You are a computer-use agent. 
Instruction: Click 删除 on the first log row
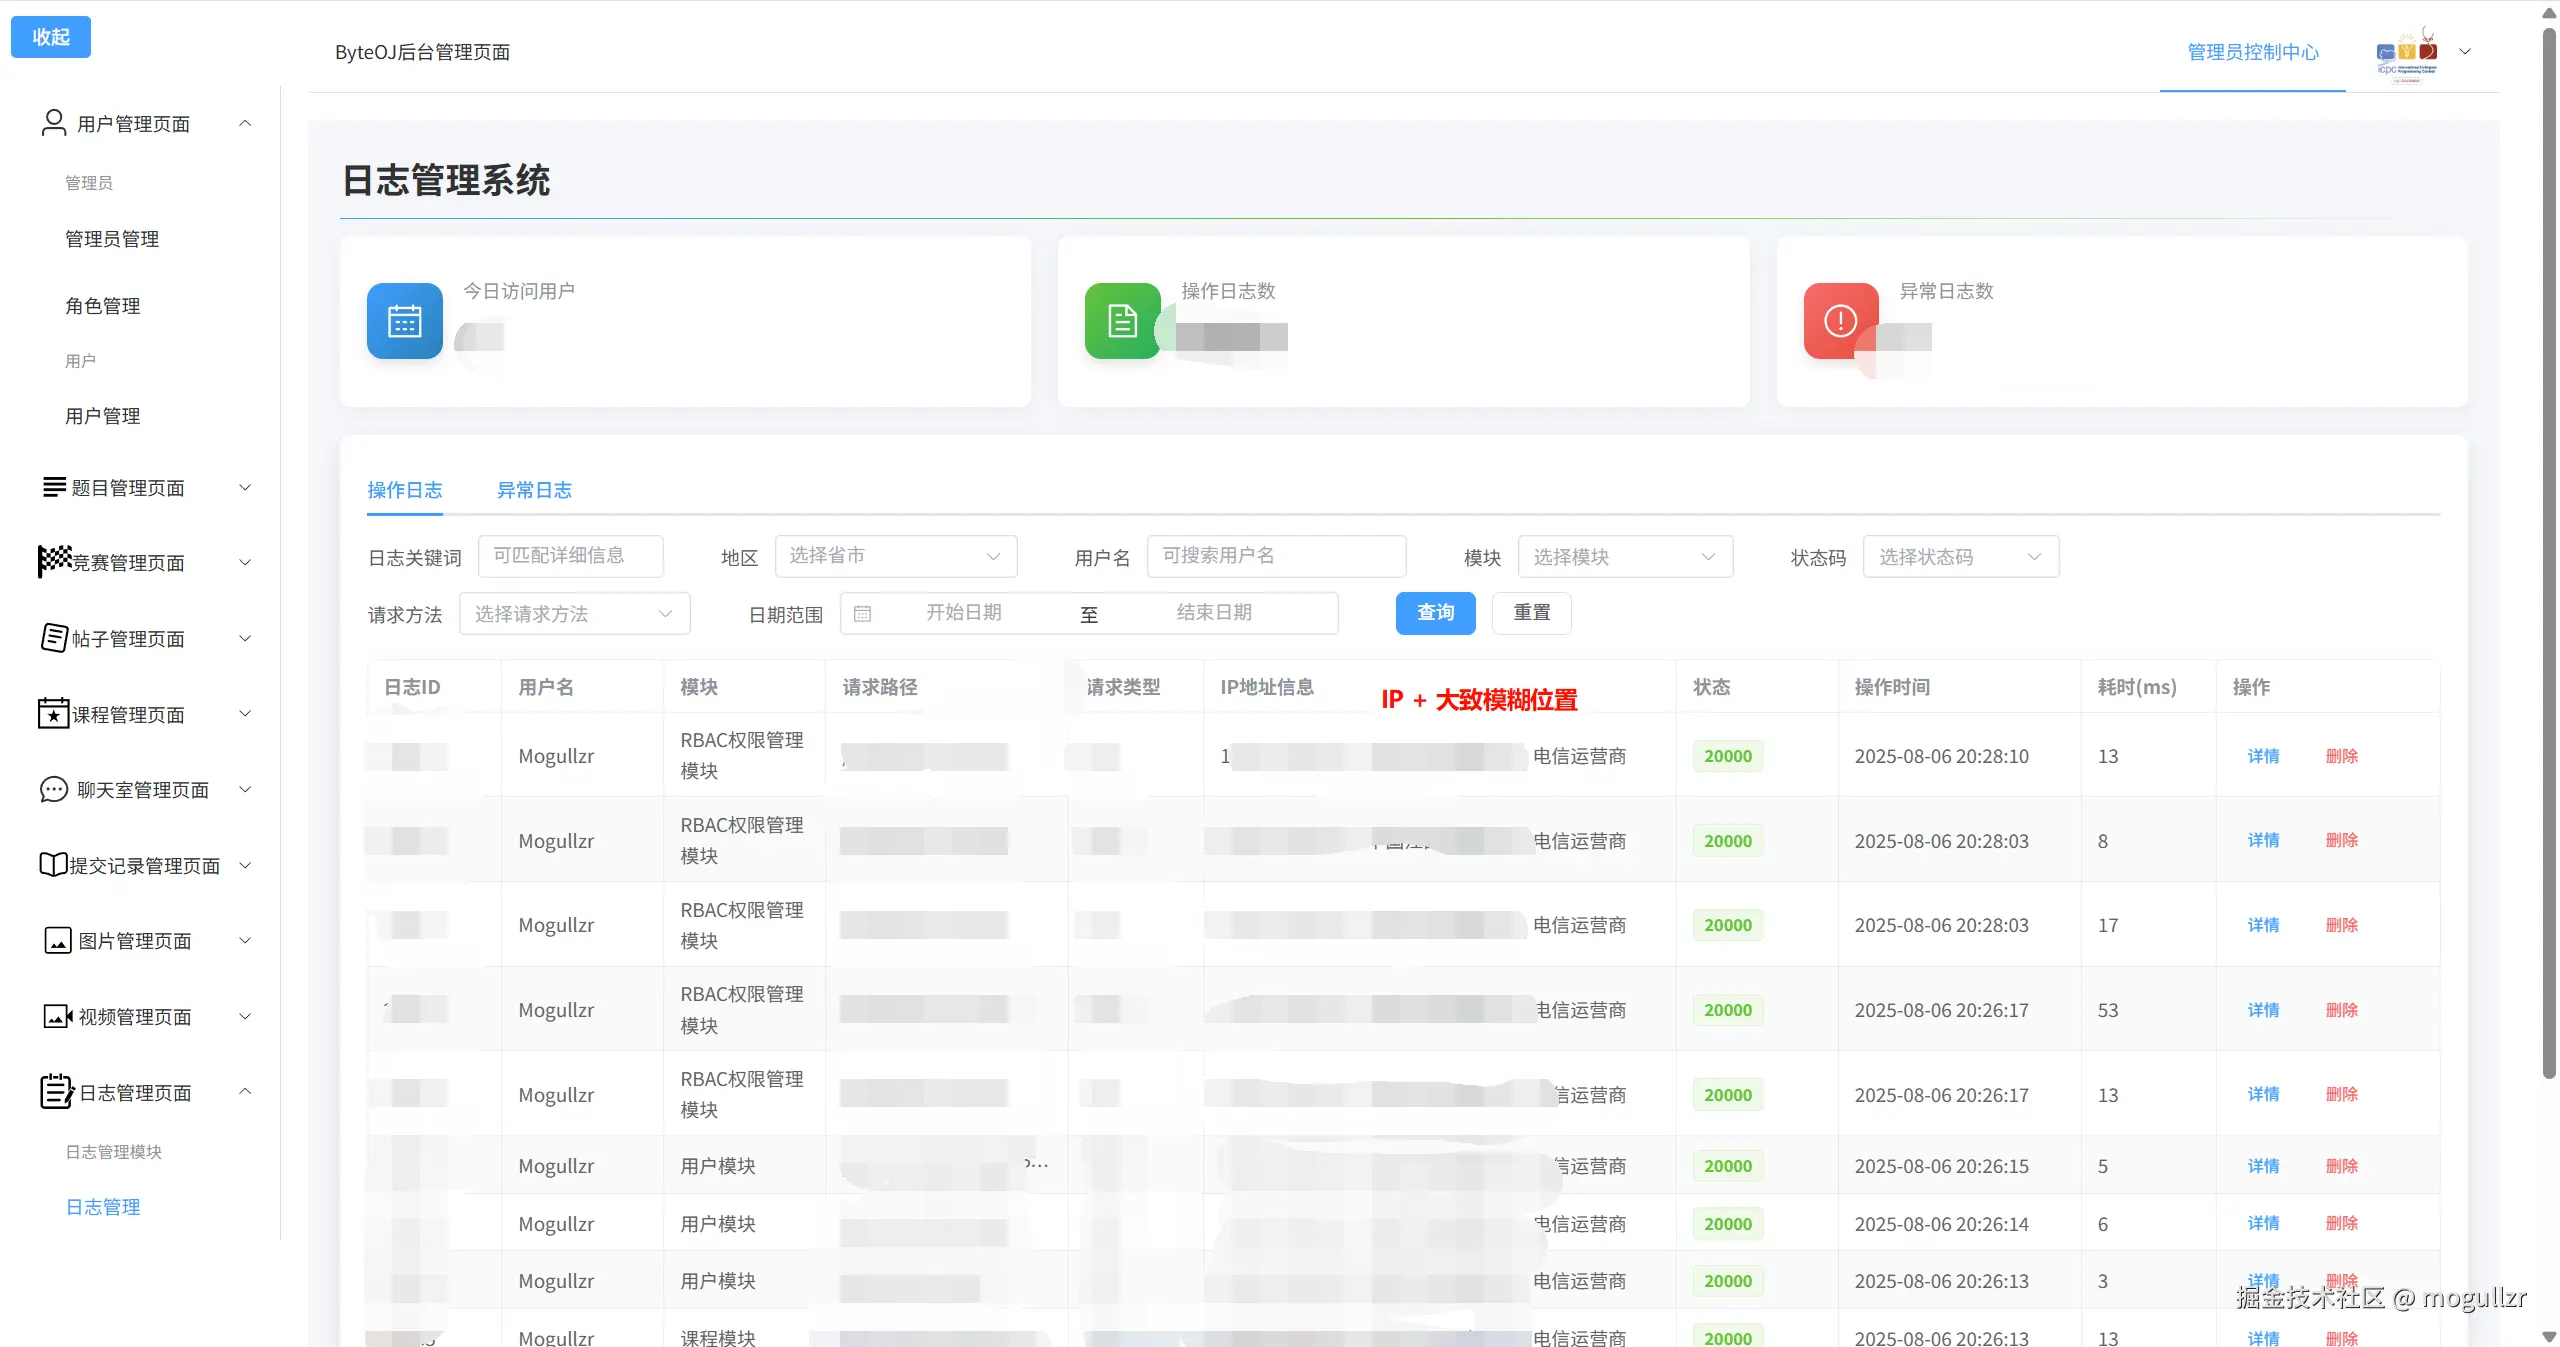click(x=2341, y=756)
